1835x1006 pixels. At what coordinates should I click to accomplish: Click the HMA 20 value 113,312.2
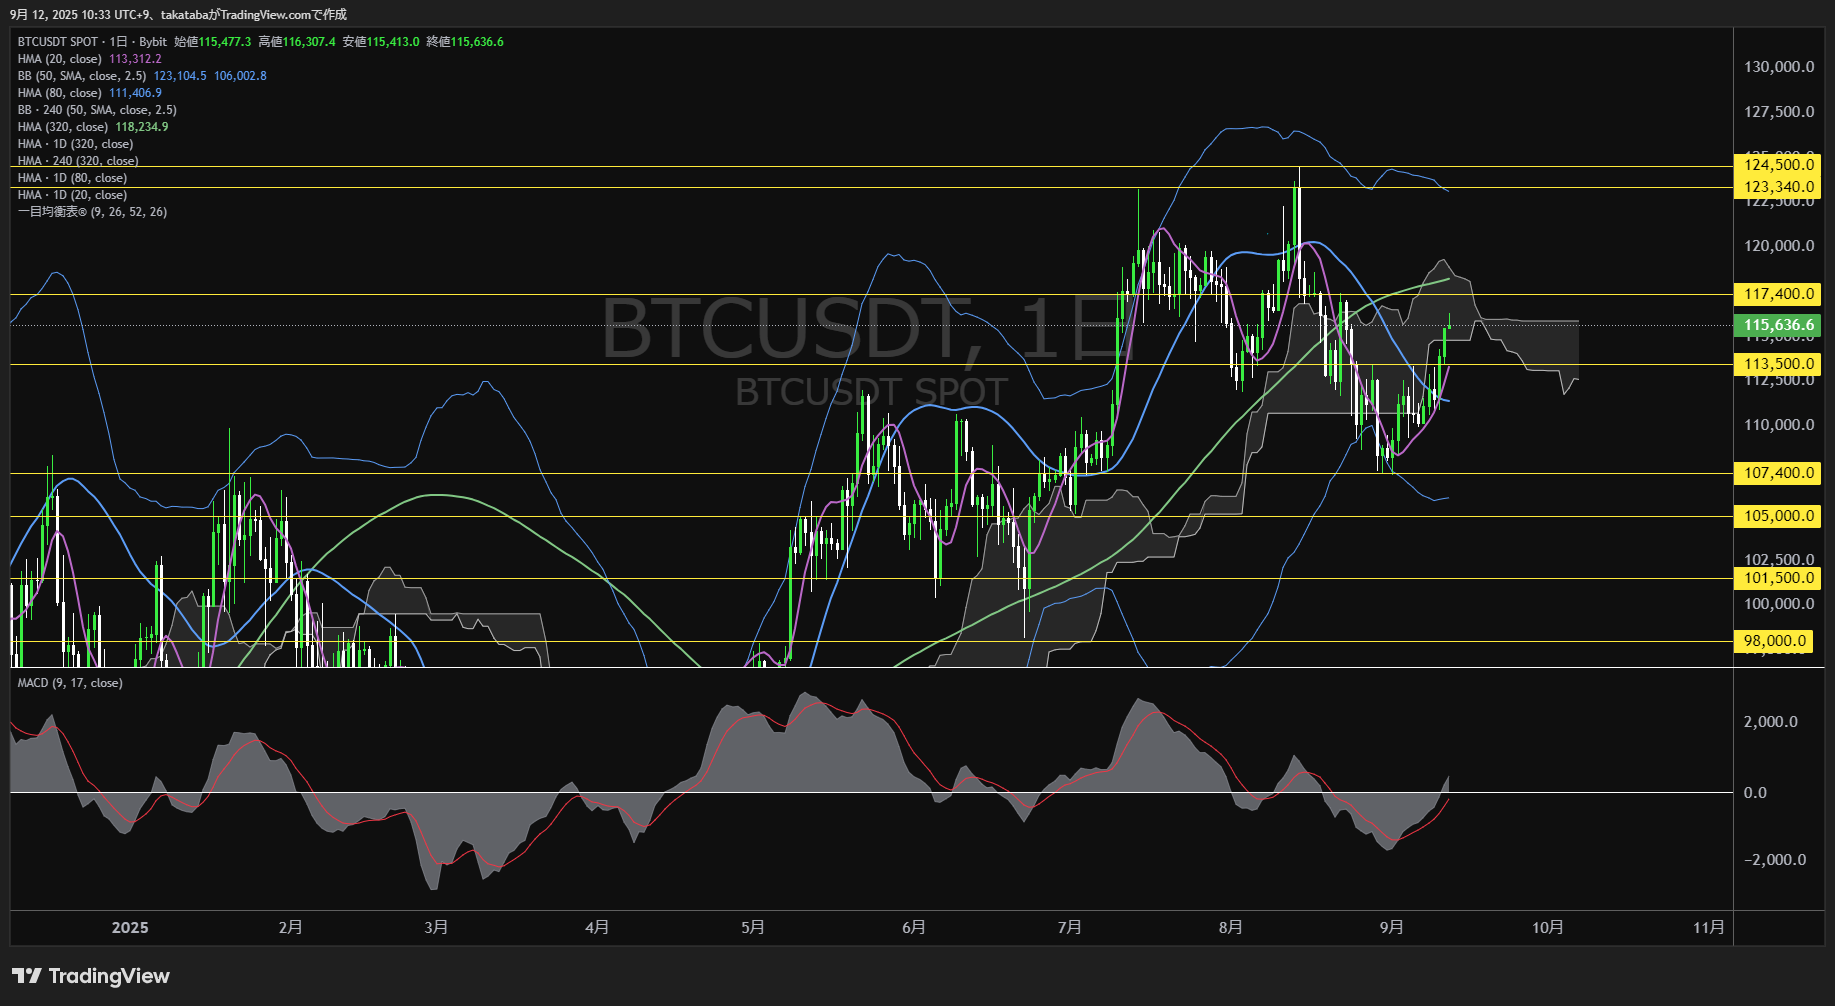(135, 59)
